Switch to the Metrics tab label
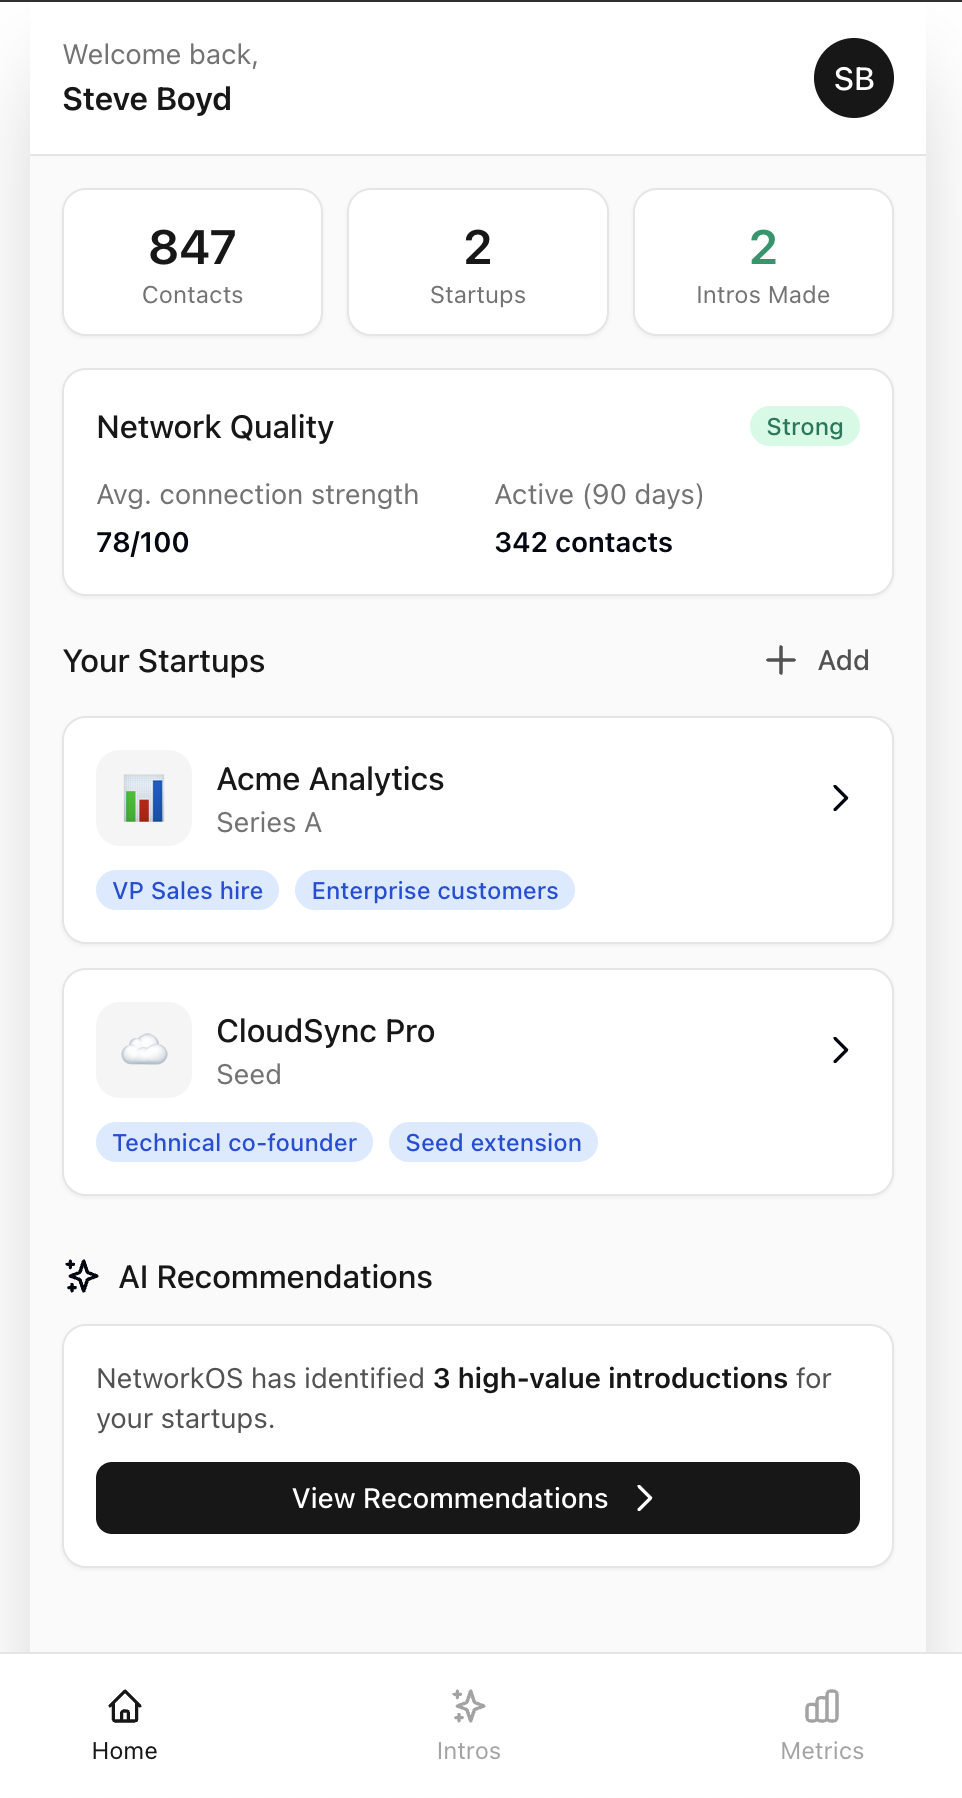The width and height of the screenshot is (962, 1798). click(x=822, y=1751)
